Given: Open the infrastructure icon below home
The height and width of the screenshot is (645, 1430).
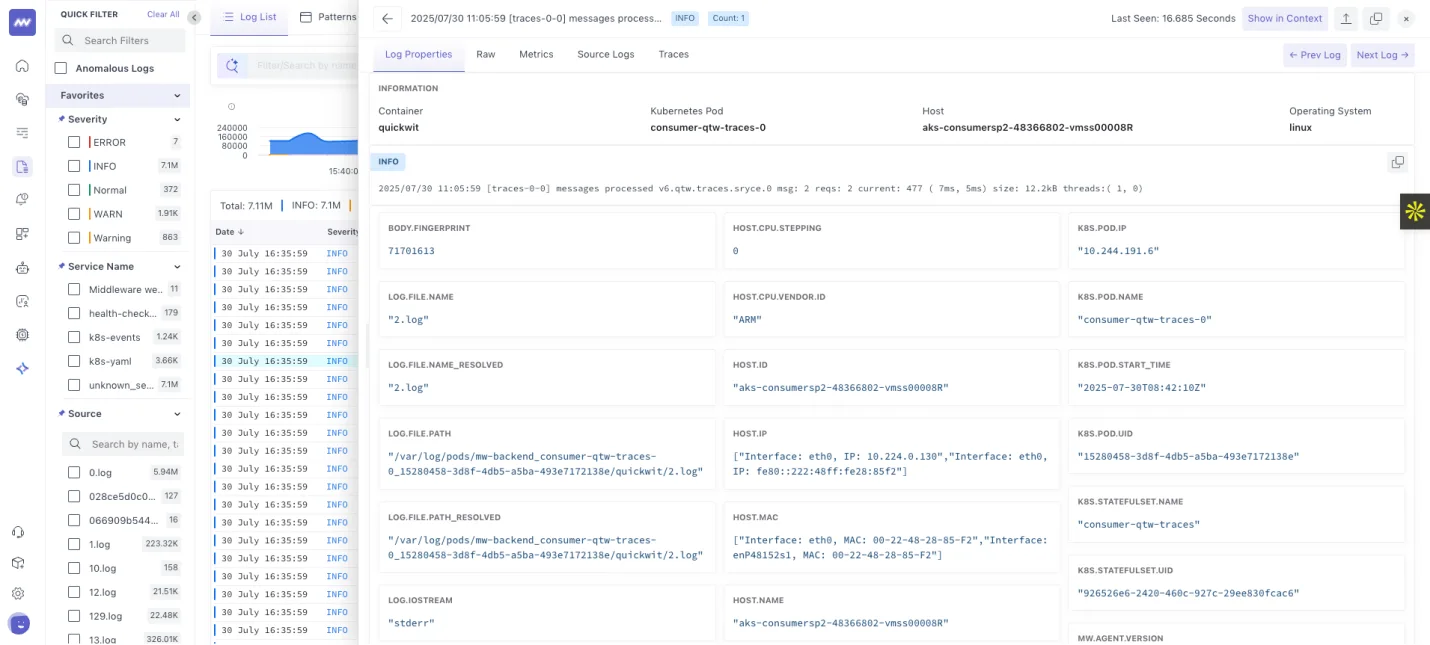Looking at the screenshot, I should (x=22, y=99).
